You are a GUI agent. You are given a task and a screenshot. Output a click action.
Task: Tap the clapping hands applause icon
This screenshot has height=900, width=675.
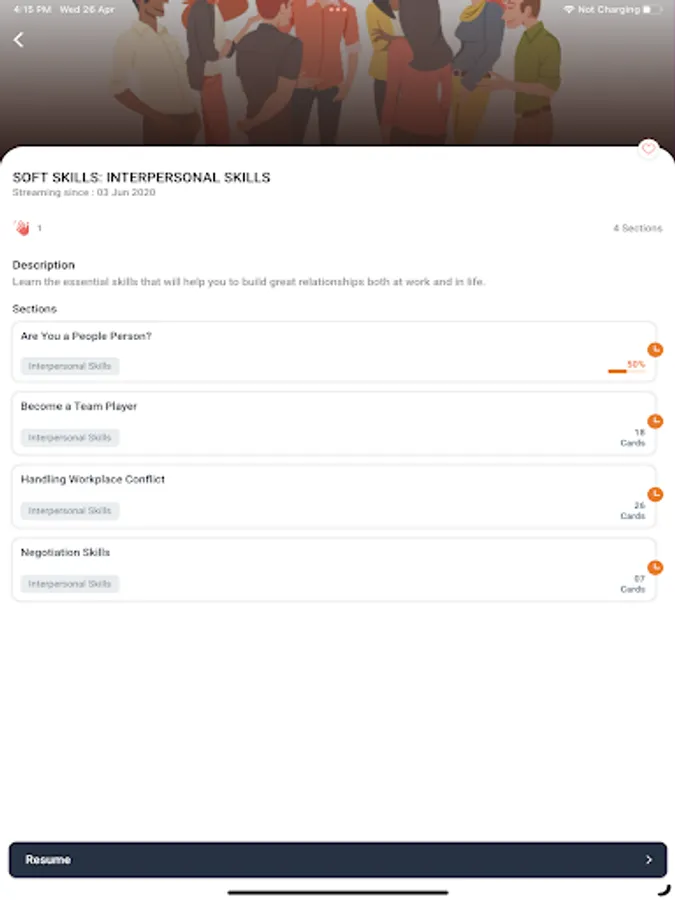22,228
